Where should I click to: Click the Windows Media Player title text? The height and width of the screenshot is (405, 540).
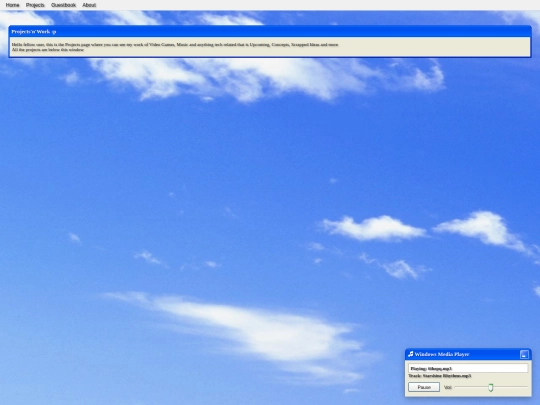coord(442,354)
